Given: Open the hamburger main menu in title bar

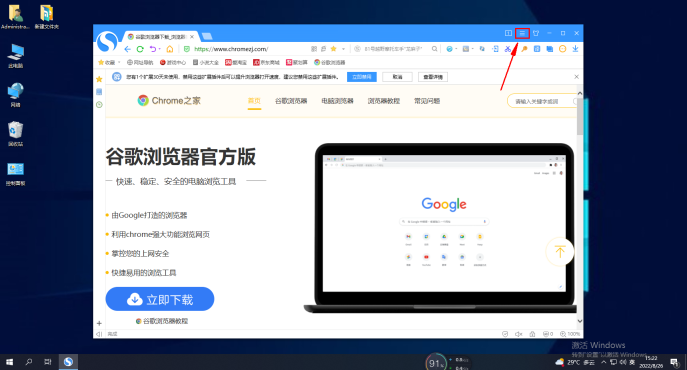Looking at the screenshot, I should click(x=522, y=33).
